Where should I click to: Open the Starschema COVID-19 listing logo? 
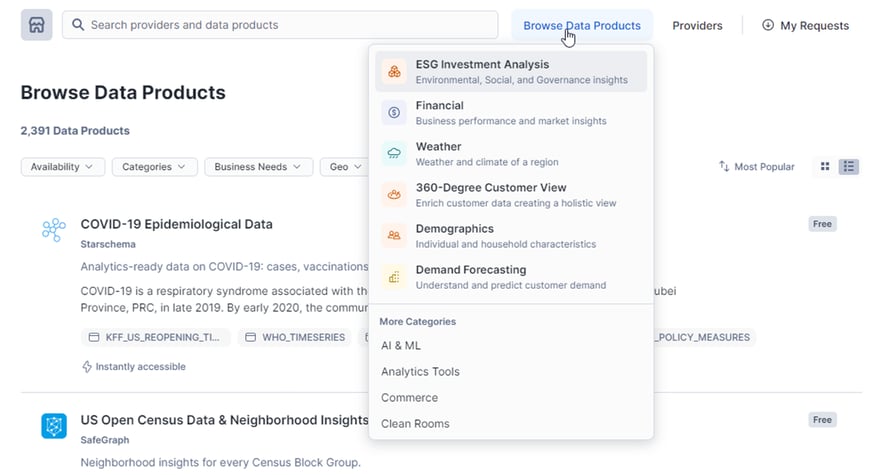[53, 230]
